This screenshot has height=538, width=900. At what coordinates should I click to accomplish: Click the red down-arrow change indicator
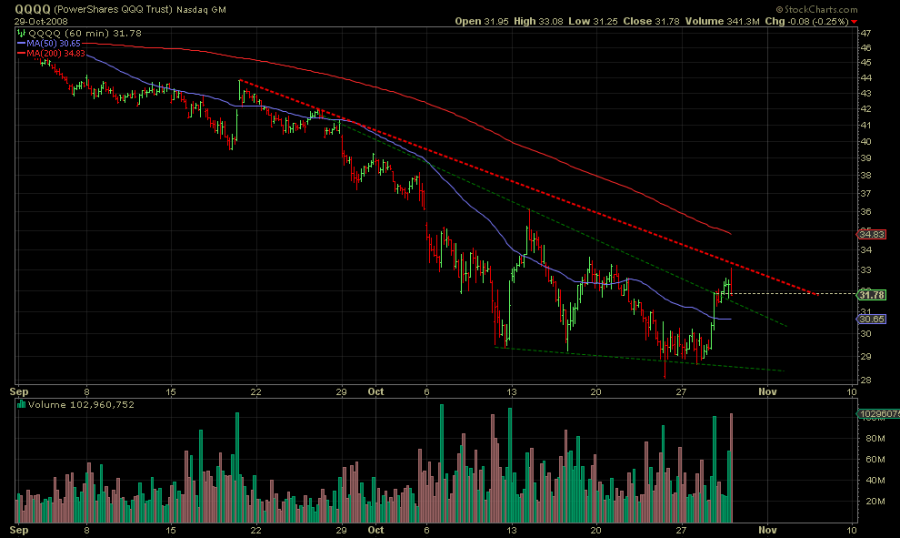pos(854,22)
